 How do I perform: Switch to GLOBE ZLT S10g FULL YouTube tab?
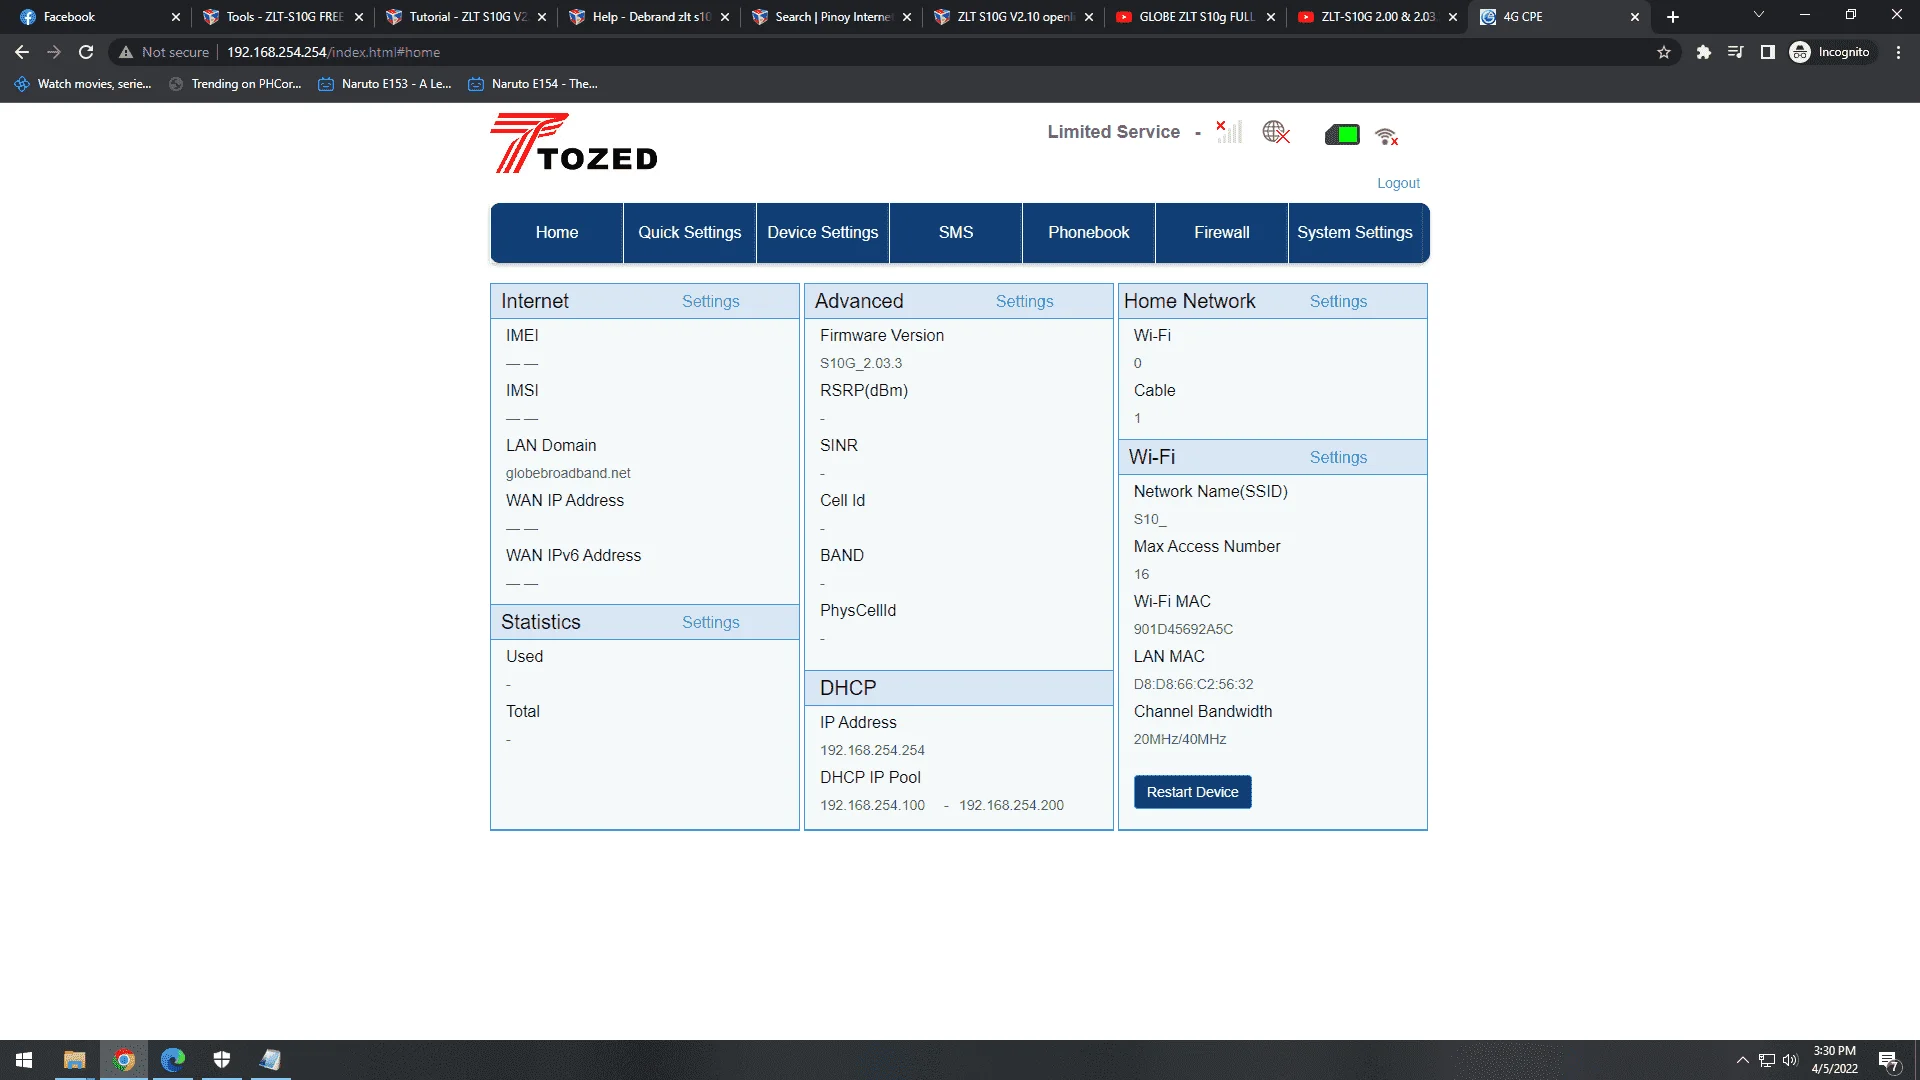(1197, 17)
